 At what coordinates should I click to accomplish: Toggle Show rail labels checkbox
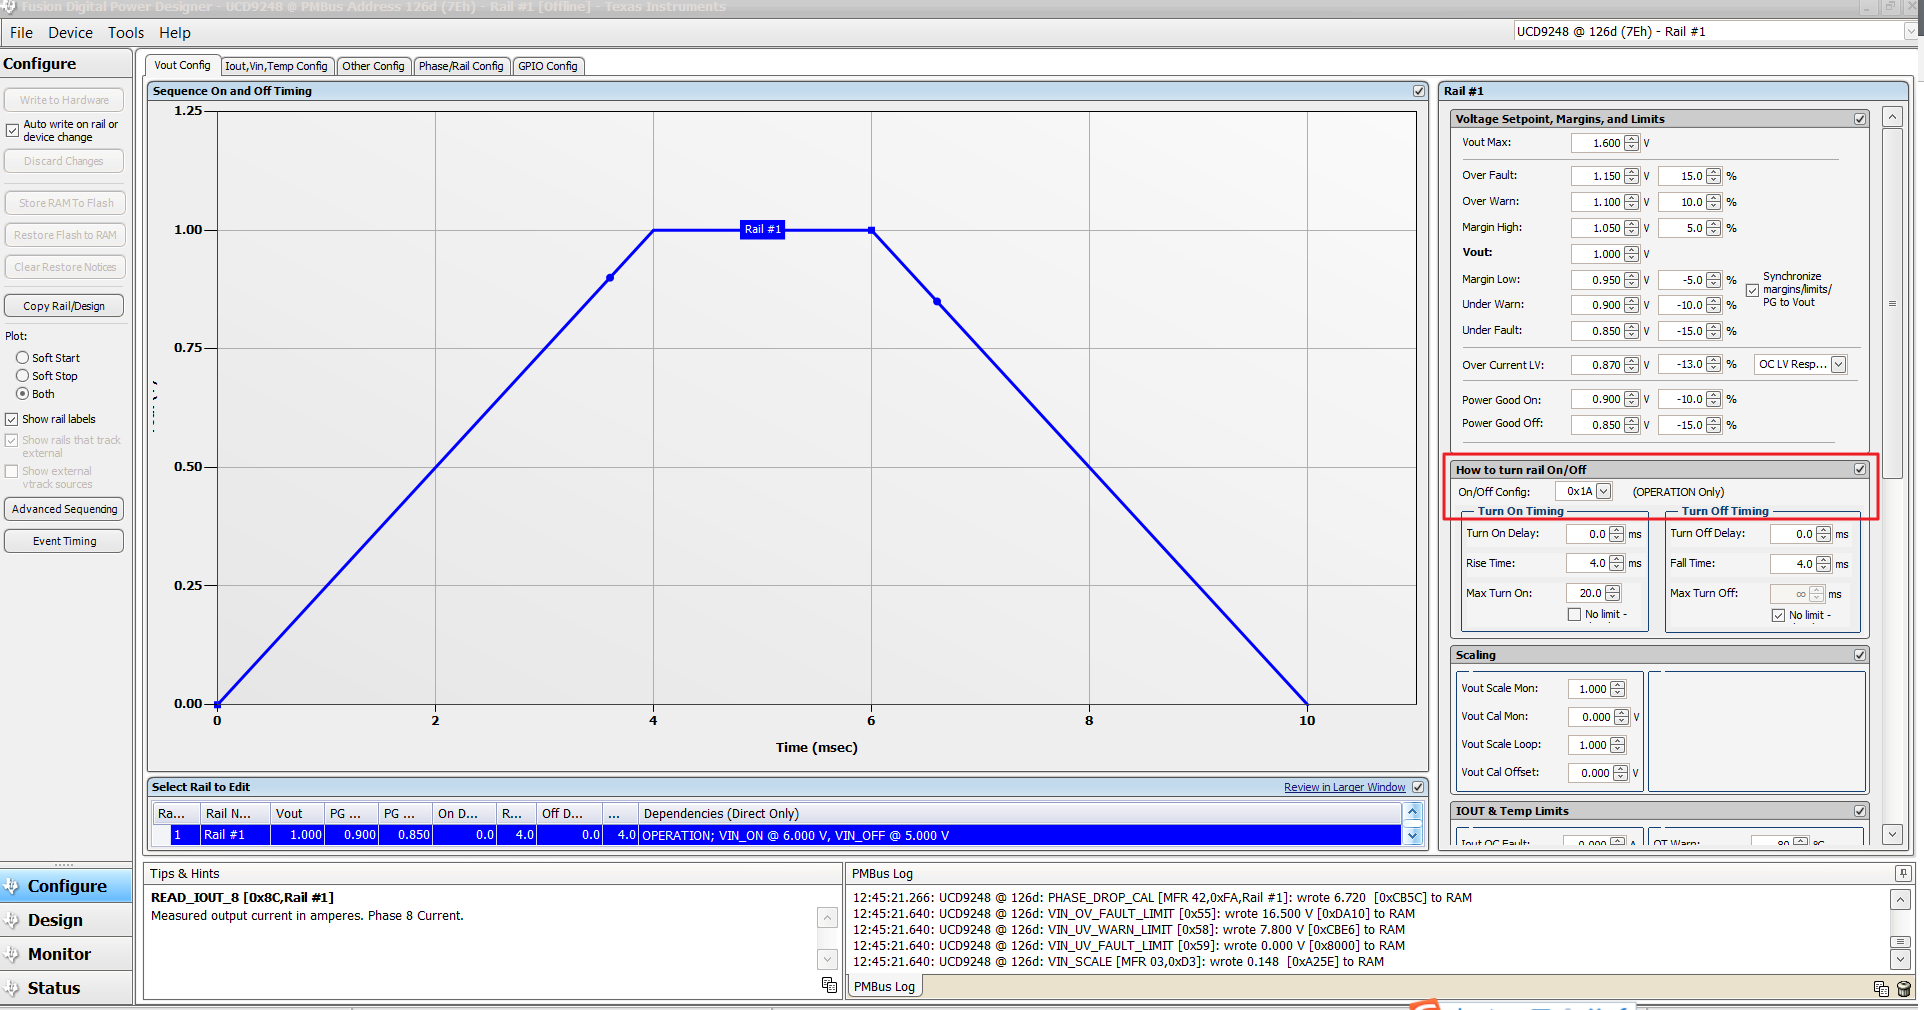pyautogui.click(x=12, y=419)
